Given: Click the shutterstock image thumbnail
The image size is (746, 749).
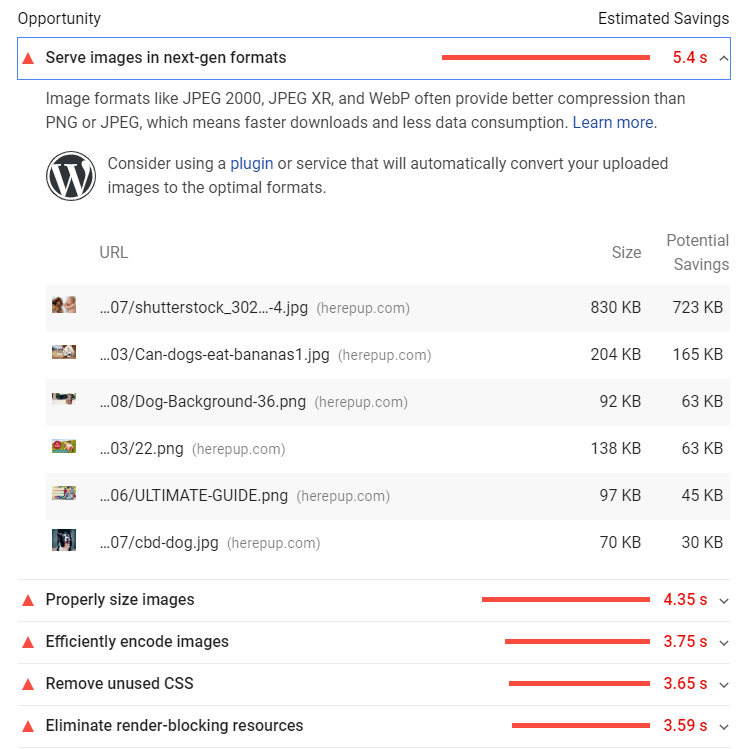Looking at the screenshot, I should click(64, 305).
